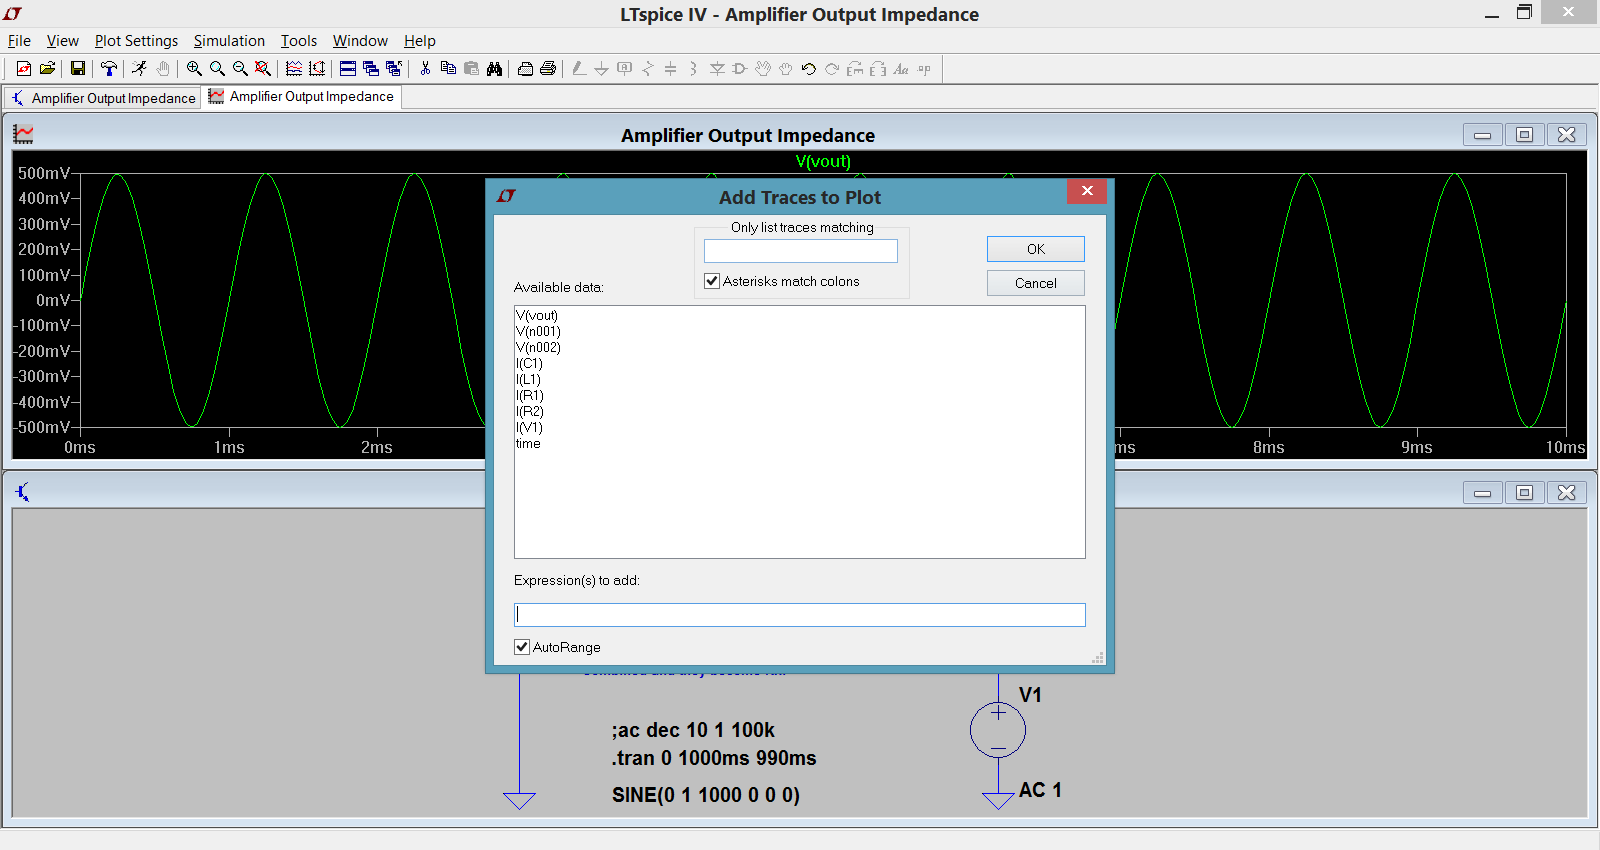
Task: Click the Undo arrow icon
Action: coord(809,69)
